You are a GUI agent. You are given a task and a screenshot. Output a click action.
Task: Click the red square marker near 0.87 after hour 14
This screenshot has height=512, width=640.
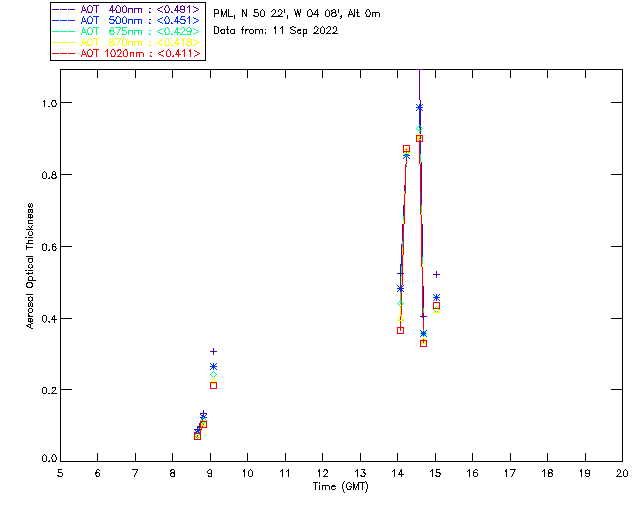click(x=406, y=149)
